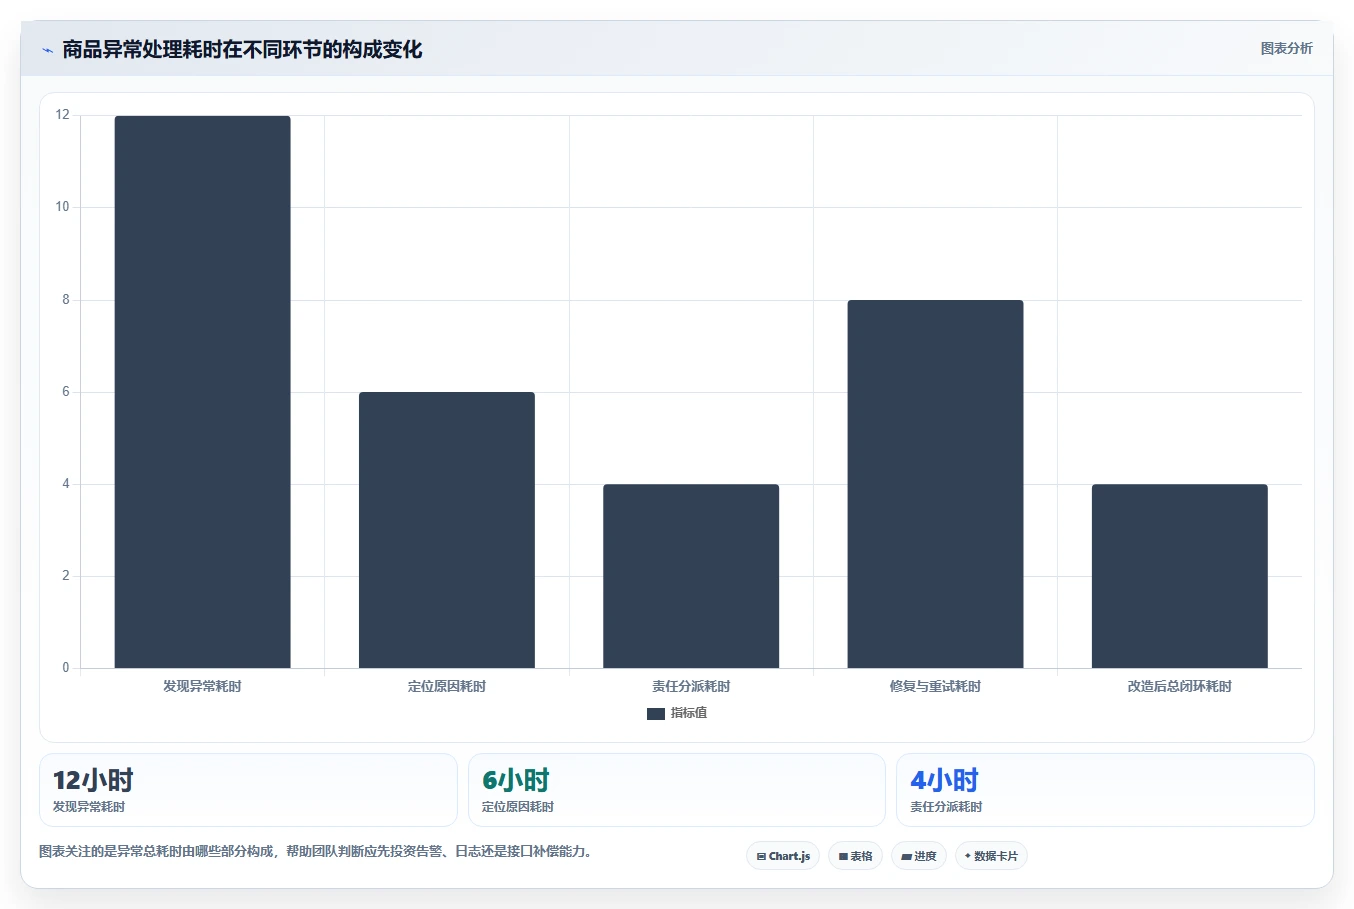Click the icon inside the 表格 chip
Screen dimensions: 1354x909
tap(843, 856)
